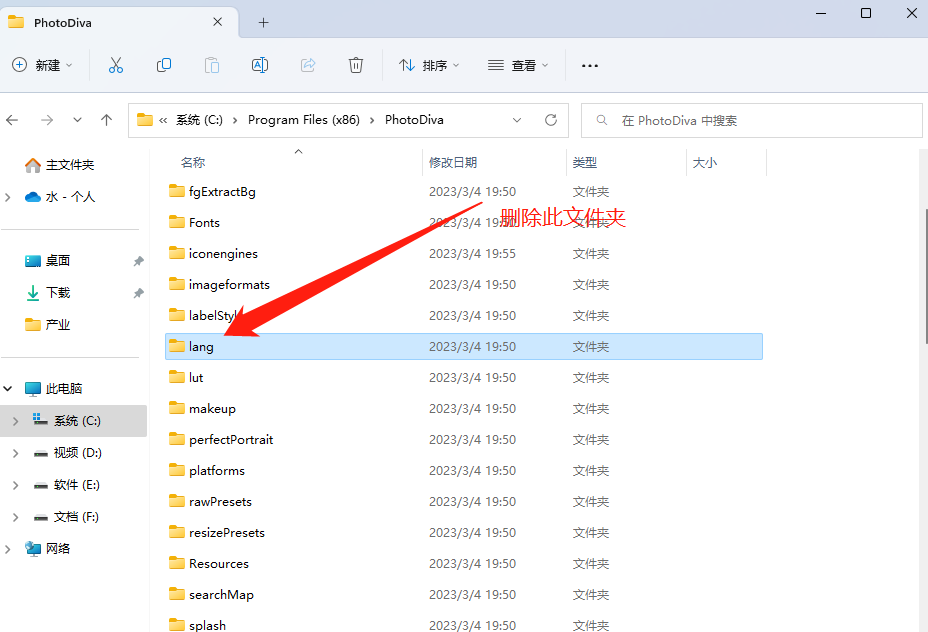Sort by 类型 column header
928x632 pixels.
585,163
